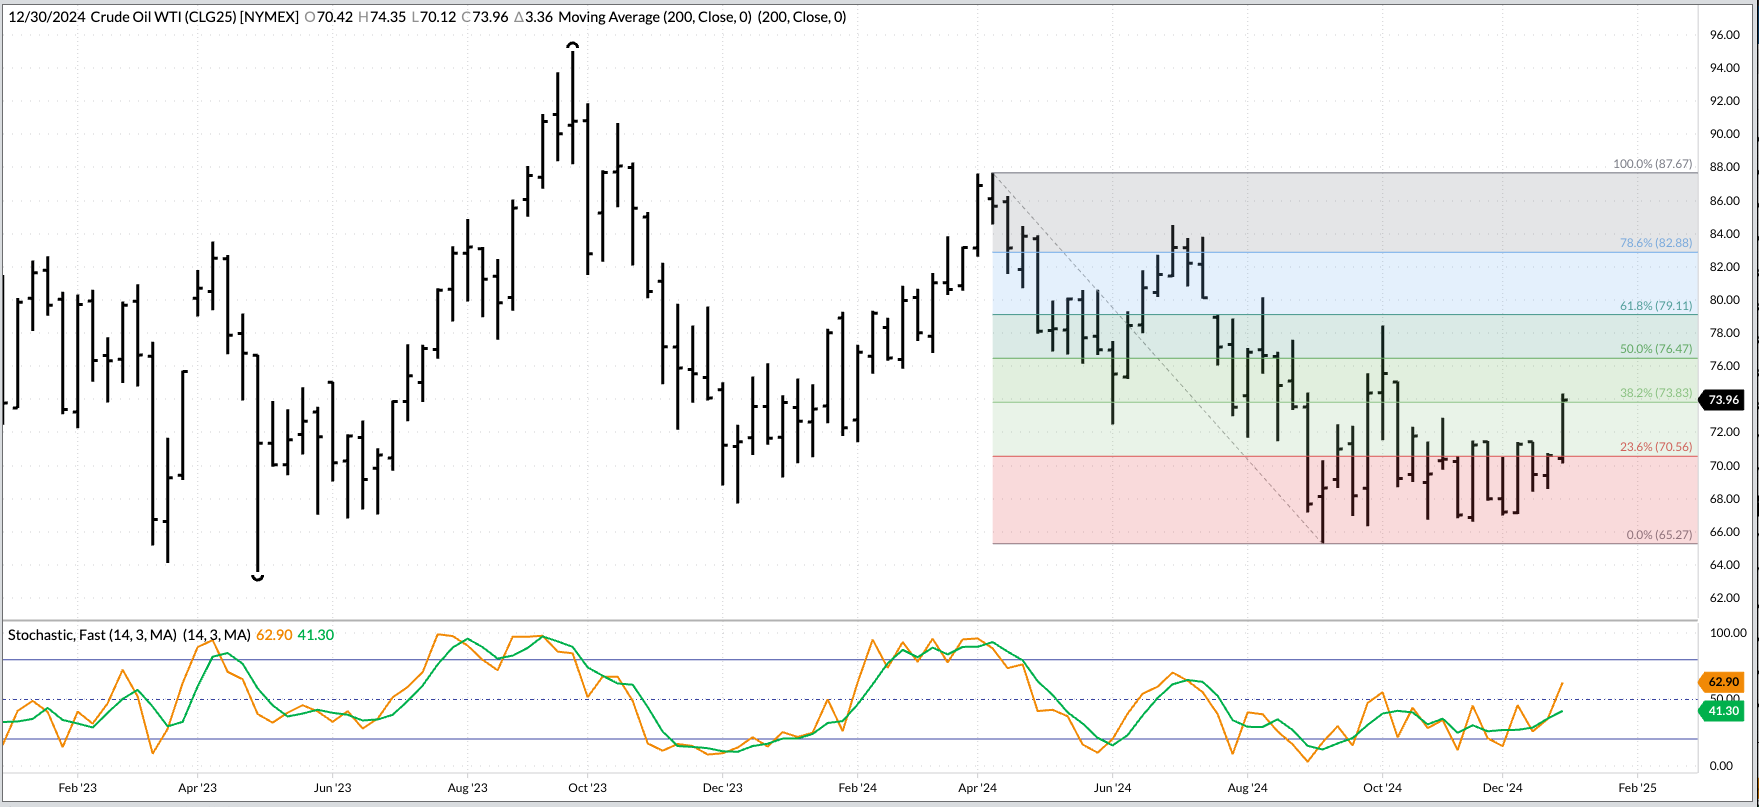The image size is (1759, 807).
Task: Select the 0.0% (65.27) Fibonacci level label
Action: point(1659,535)
